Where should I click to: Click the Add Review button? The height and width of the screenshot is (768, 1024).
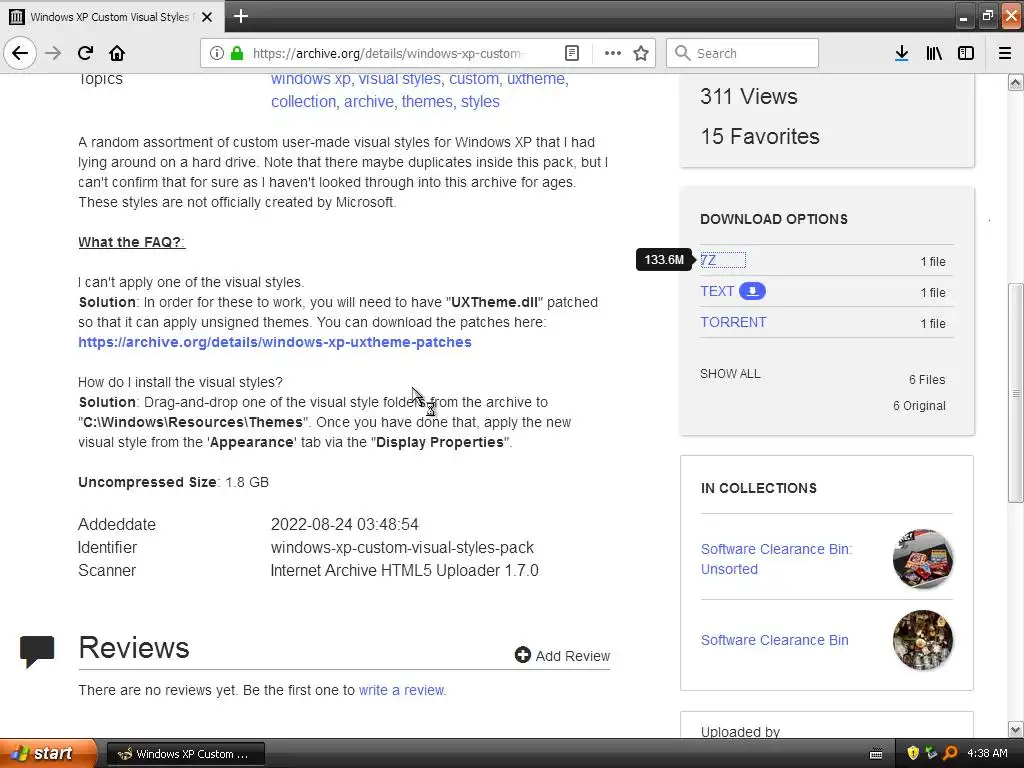click(562, 655)
